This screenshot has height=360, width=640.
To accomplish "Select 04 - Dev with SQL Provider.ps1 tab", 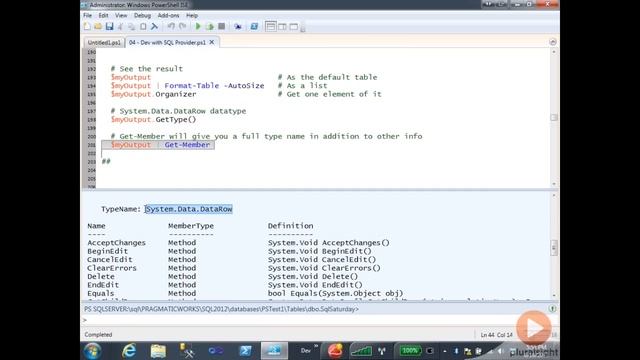I will 167,42.
